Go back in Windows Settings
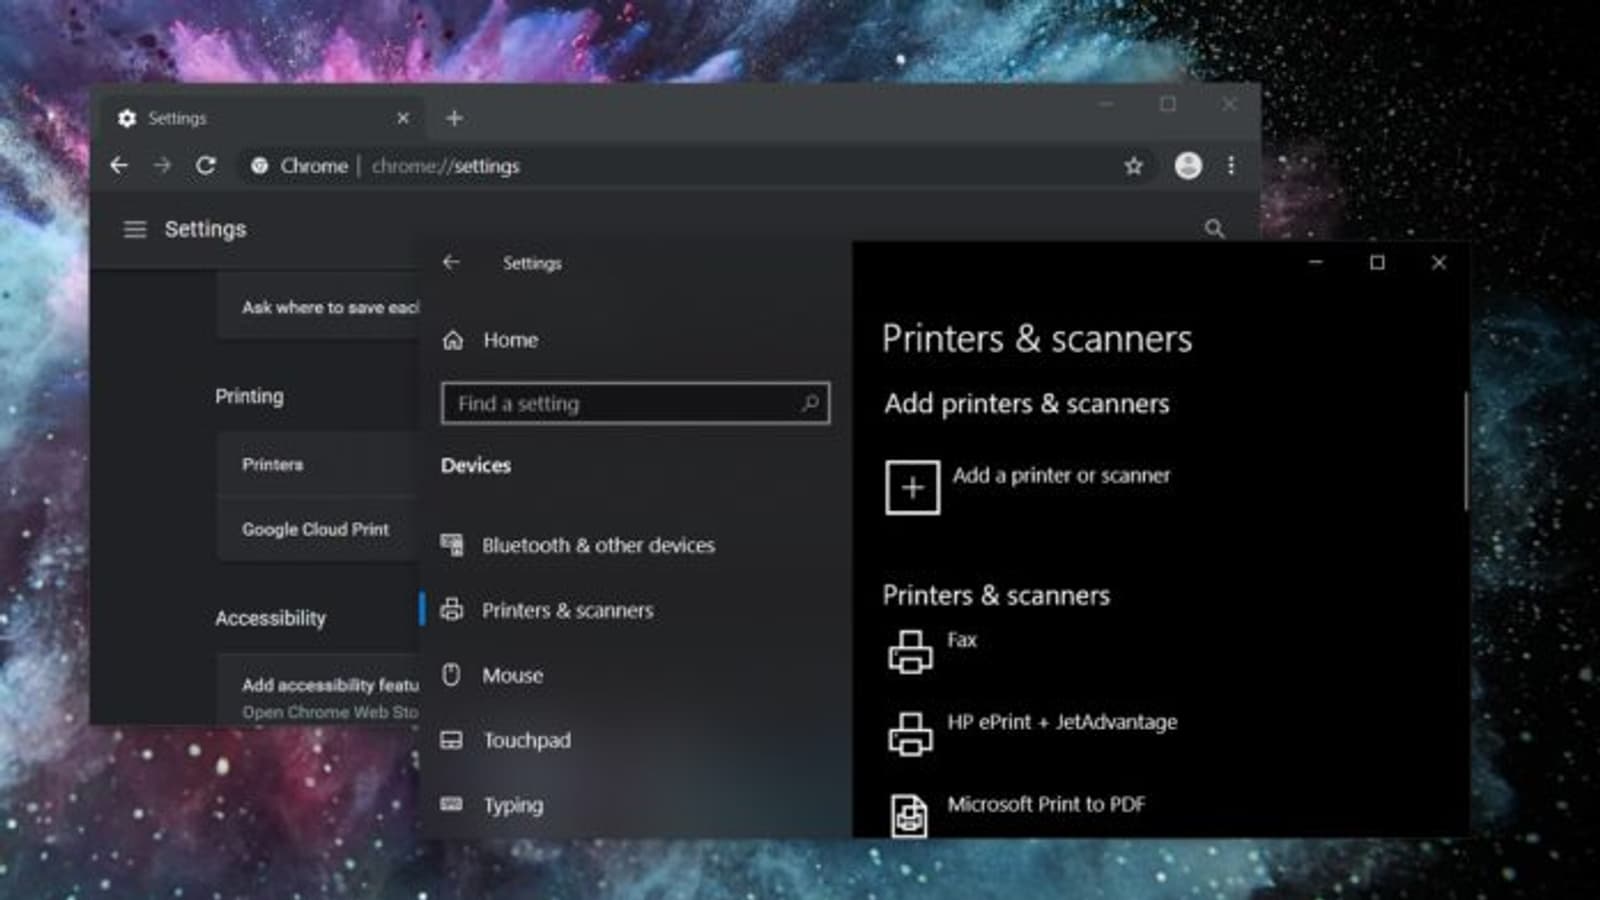The image size is (1600, 900). pyautogui.click(x=451, y=262)
